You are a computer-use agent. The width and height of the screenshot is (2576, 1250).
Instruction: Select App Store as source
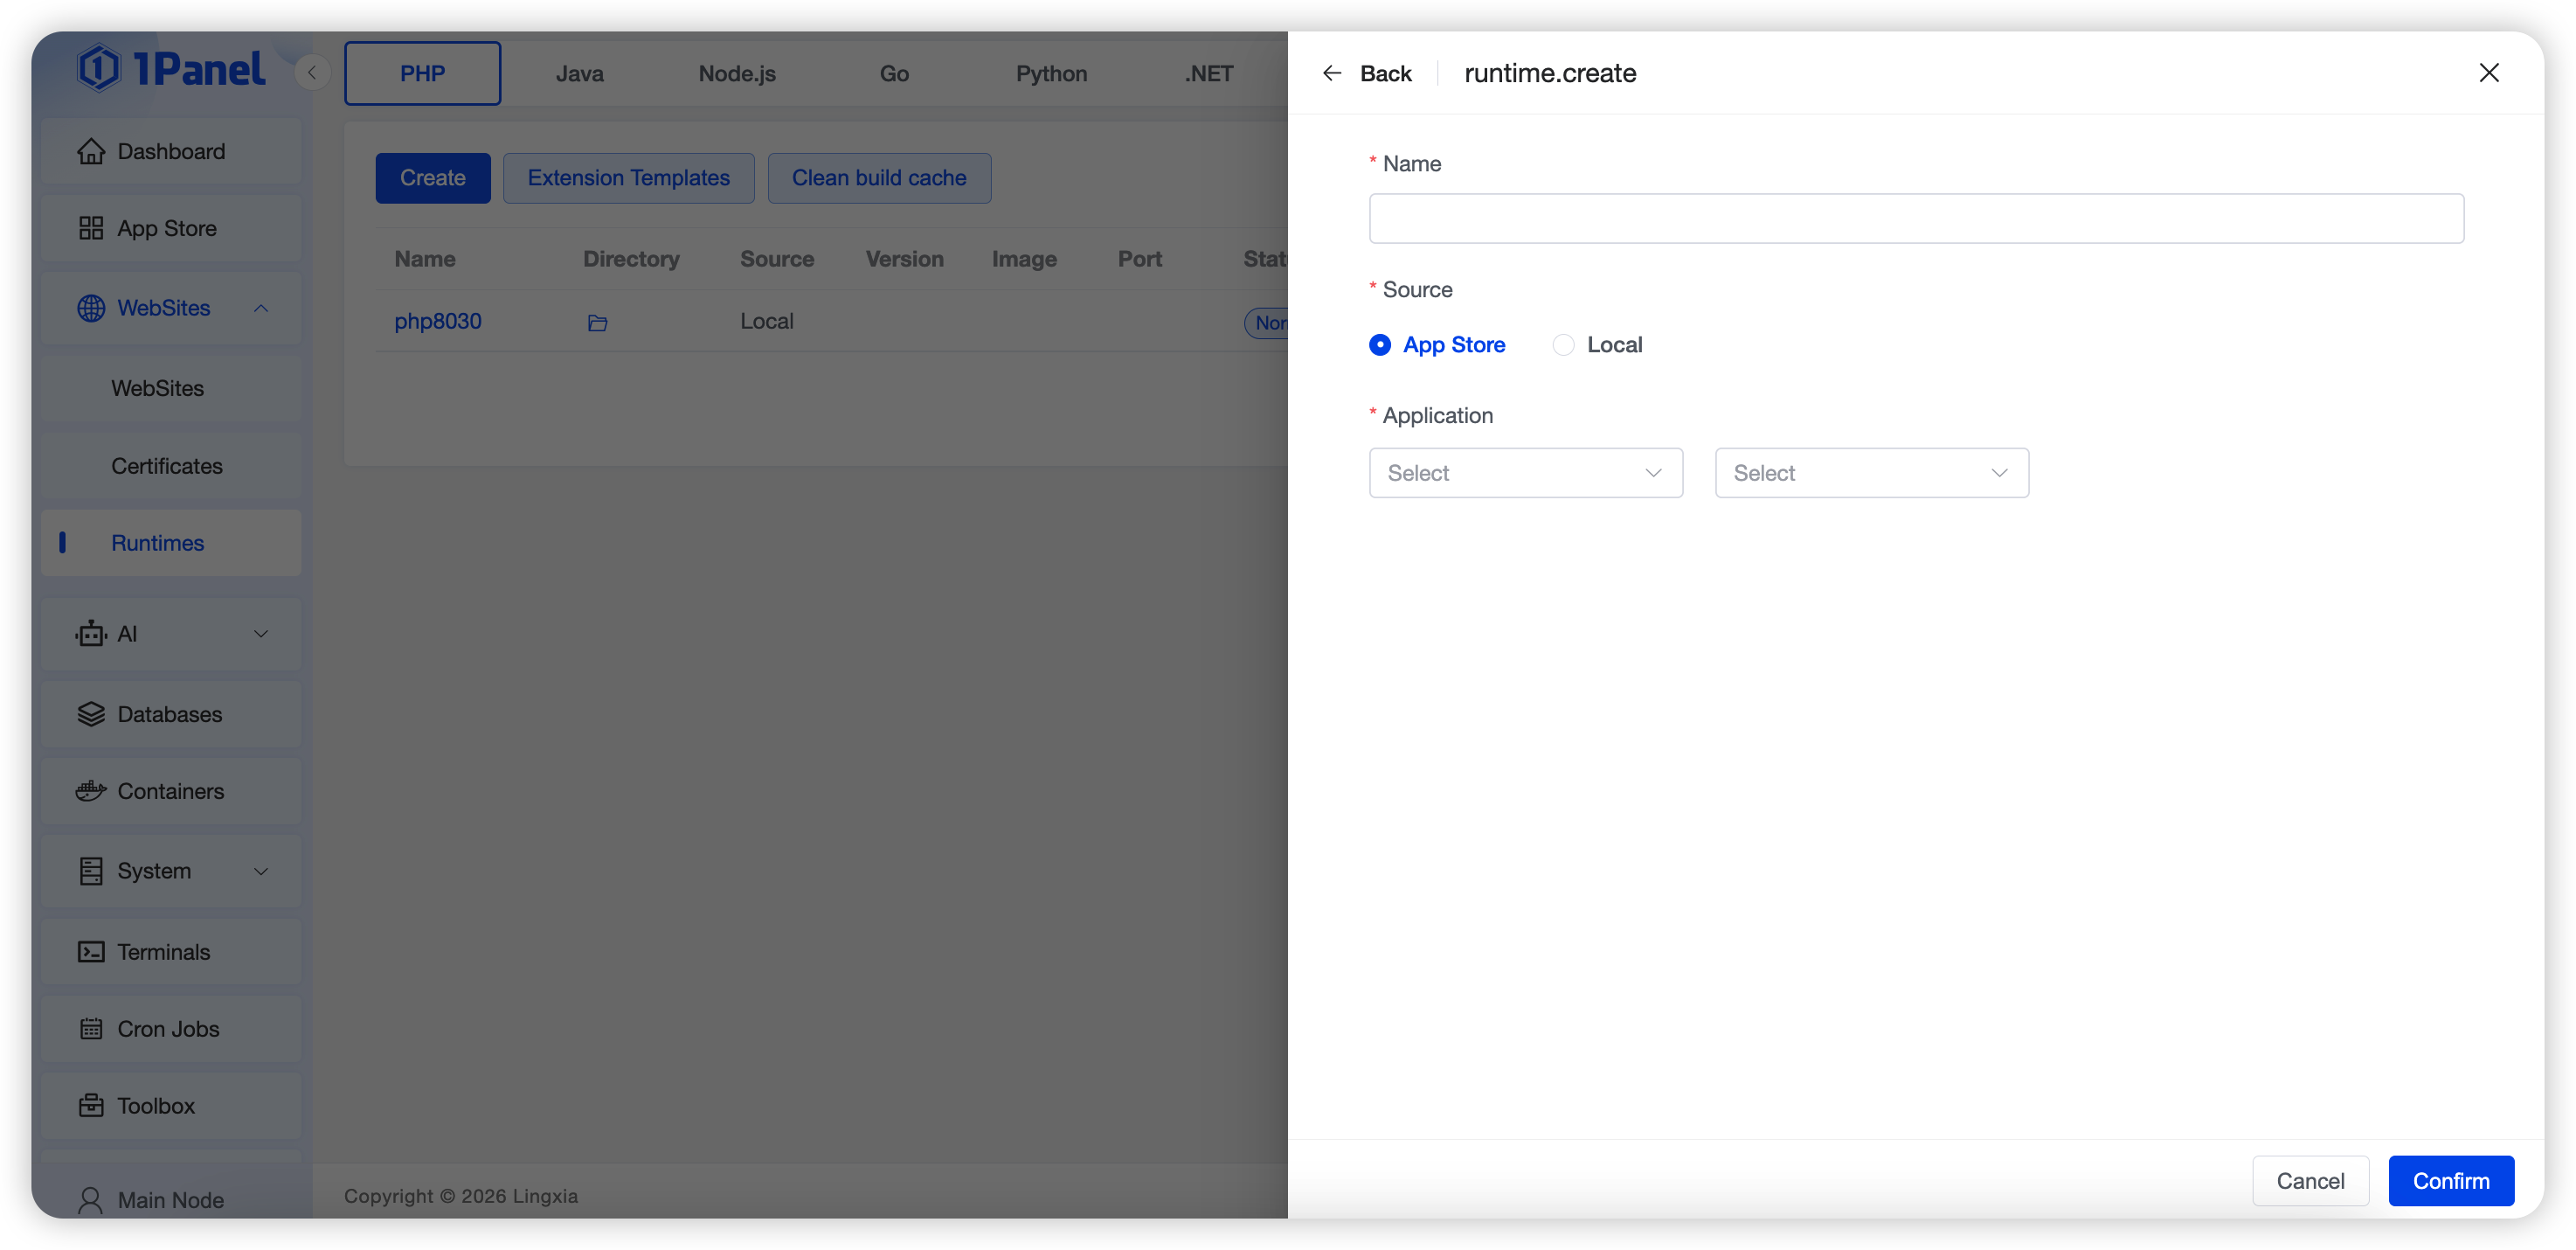pyautogui.click(x=1380, y=345)
